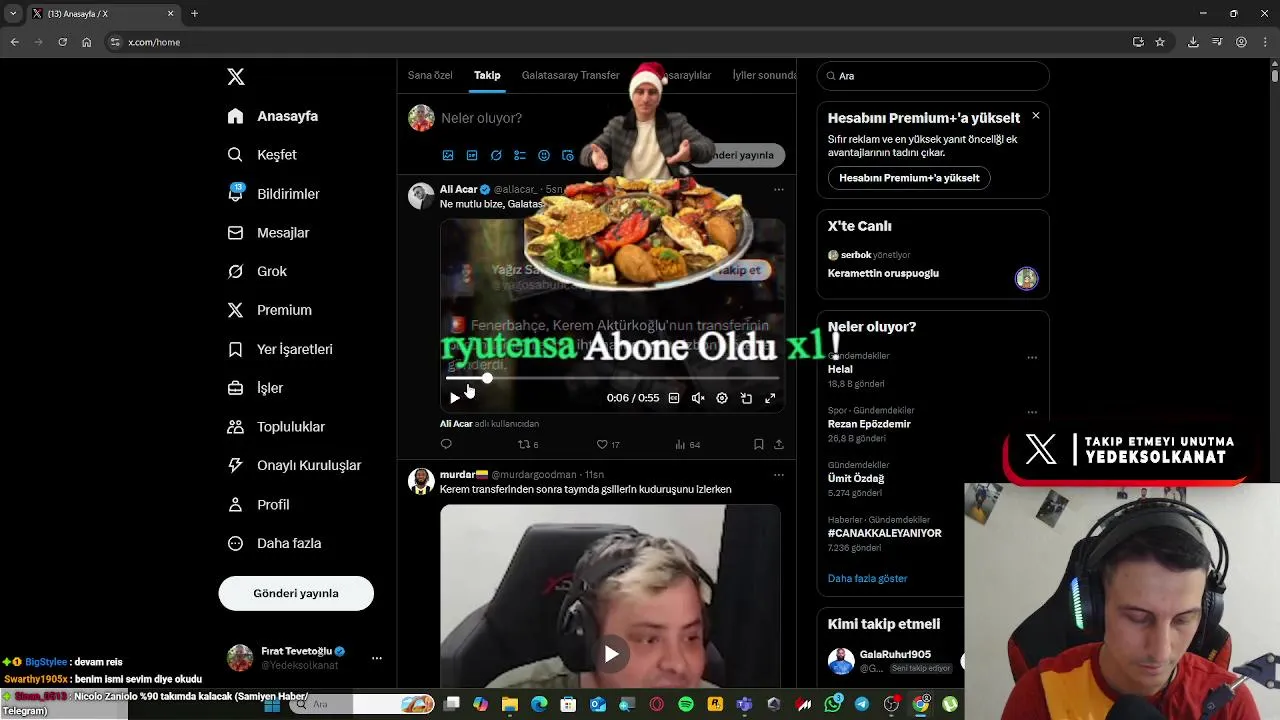Repost Ali Acar's post
Screen dimensions: 1280x720
tap(528, 444)
